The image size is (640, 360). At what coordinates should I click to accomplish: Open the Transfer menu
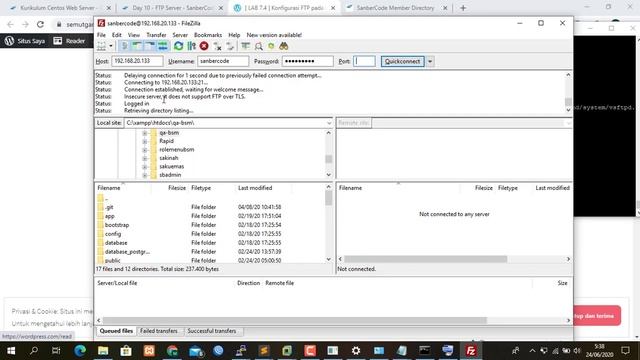point(156,35)
